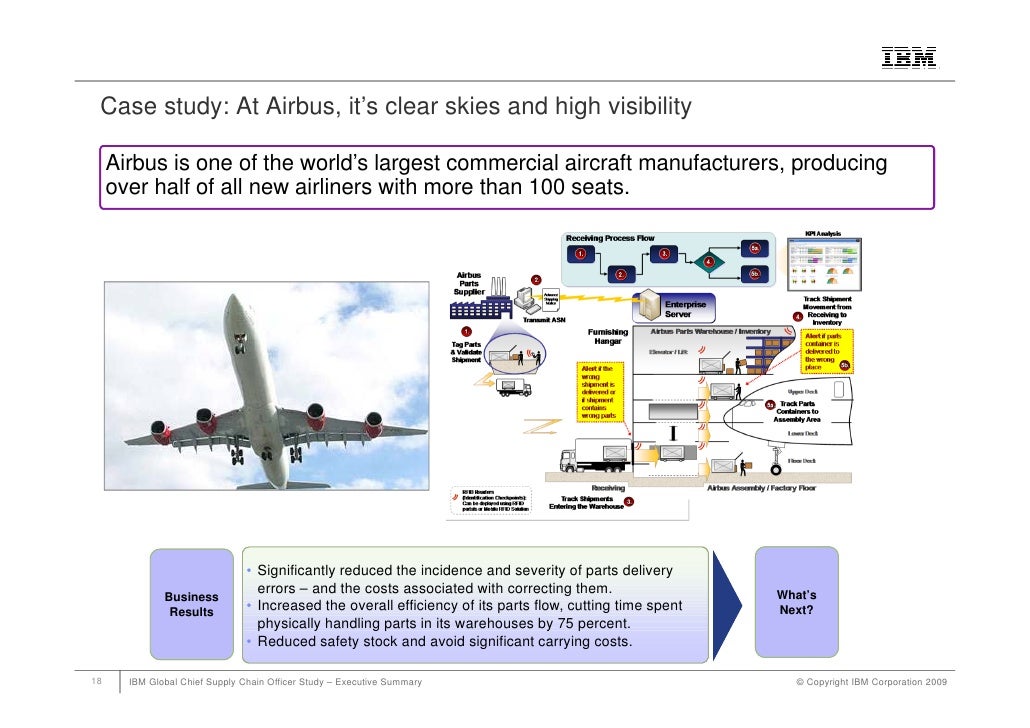Click bullet 'Increased the overall efficiency of its parts flow'
Screen dimensions: 1030x728
[470, 614]
